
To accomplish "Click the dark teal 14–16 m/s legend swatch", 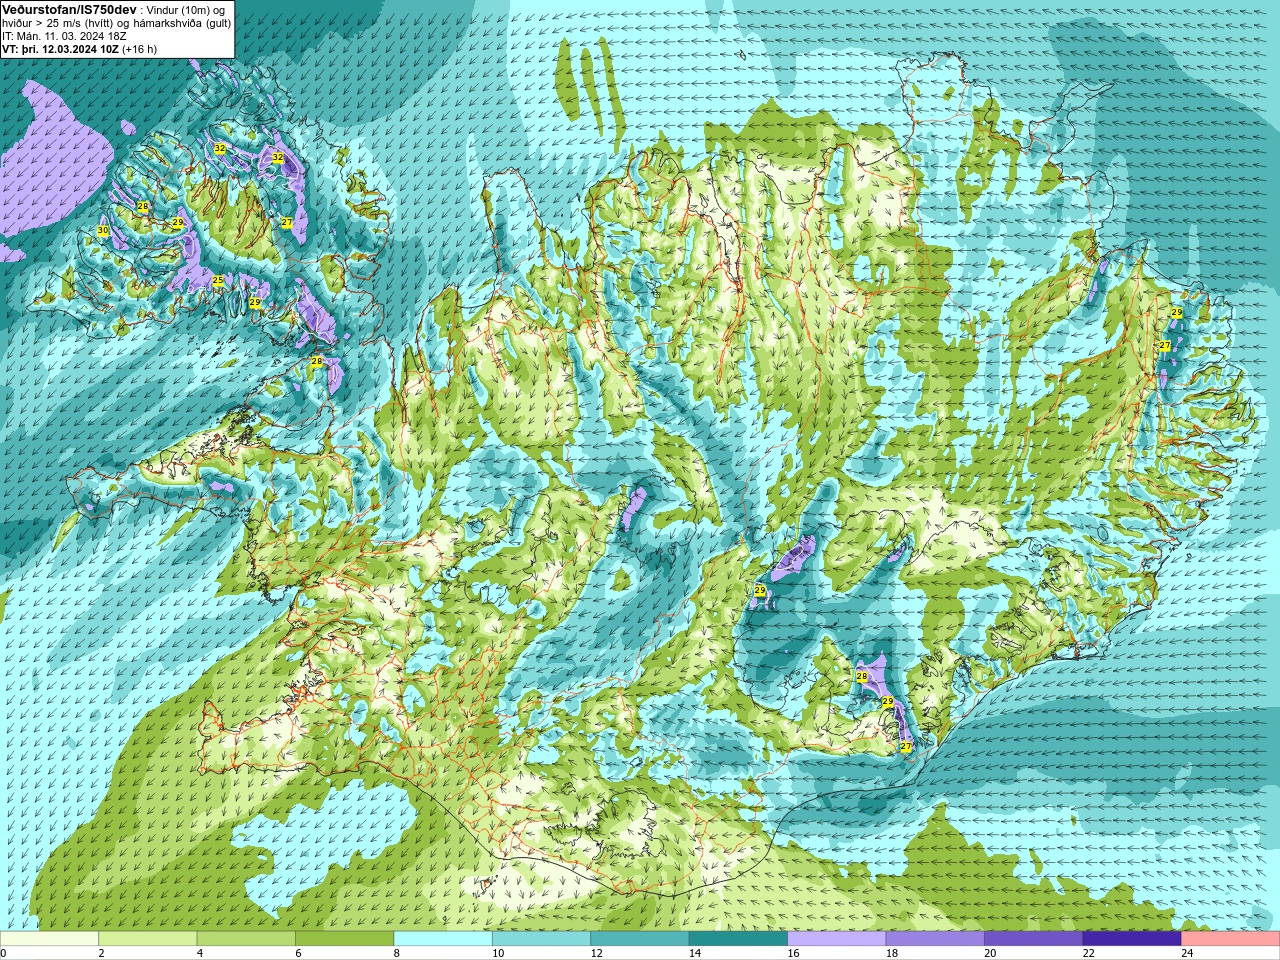I will coord(738,939).
